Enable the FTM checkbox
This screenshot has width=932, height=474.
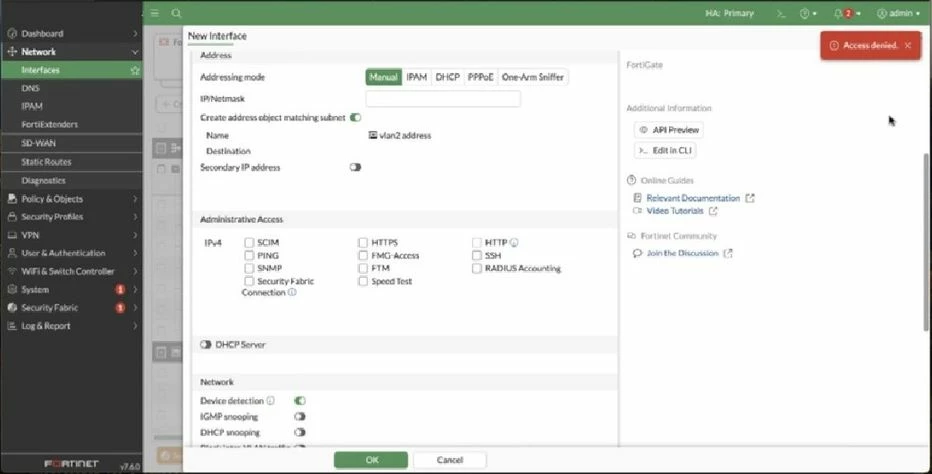coord(363,268)
